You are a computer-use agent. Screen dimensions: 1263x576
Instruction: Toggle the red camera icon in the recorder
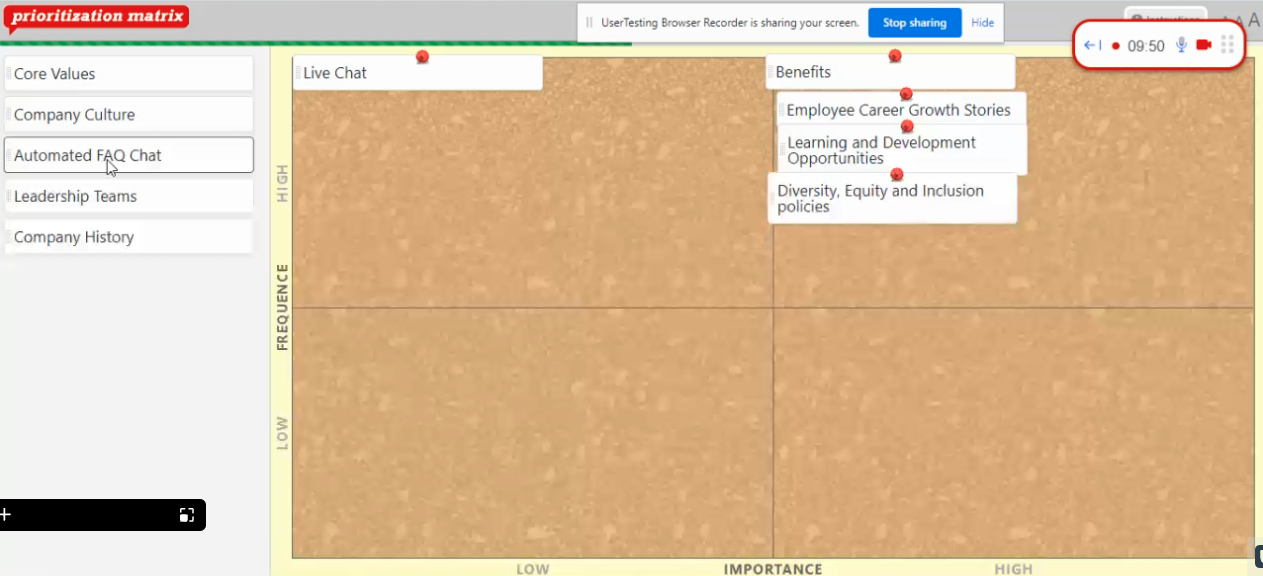coord(1204,45)
